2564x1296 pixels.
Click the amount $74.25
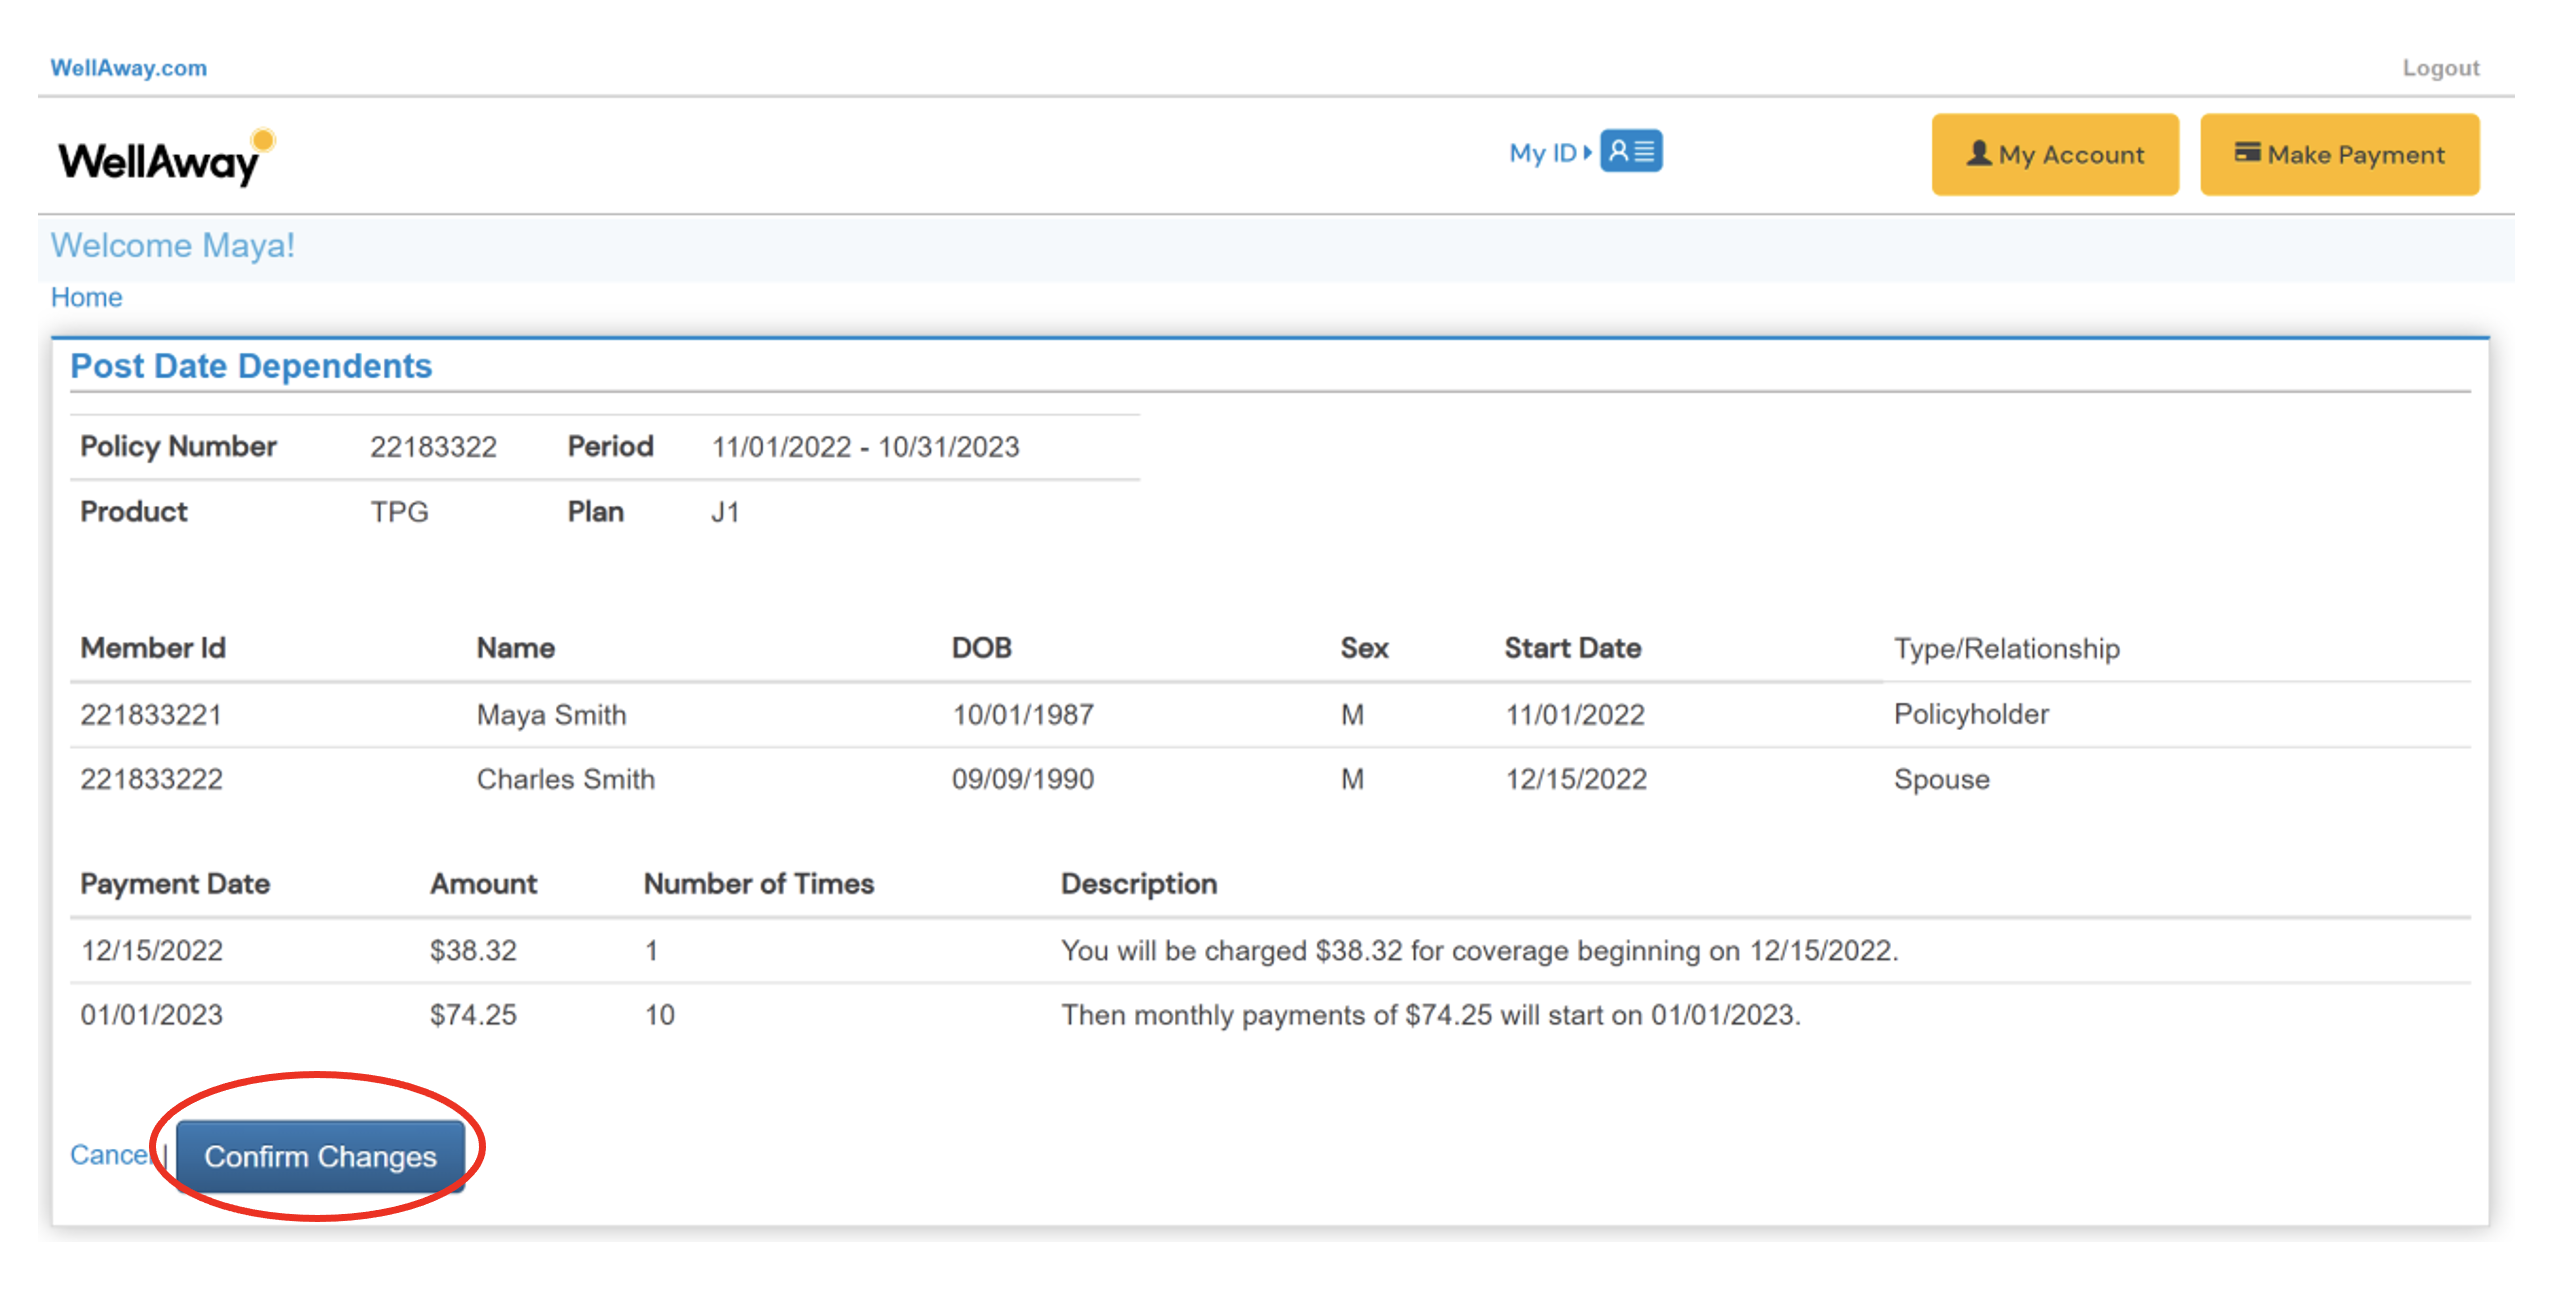coord(473,1015)
